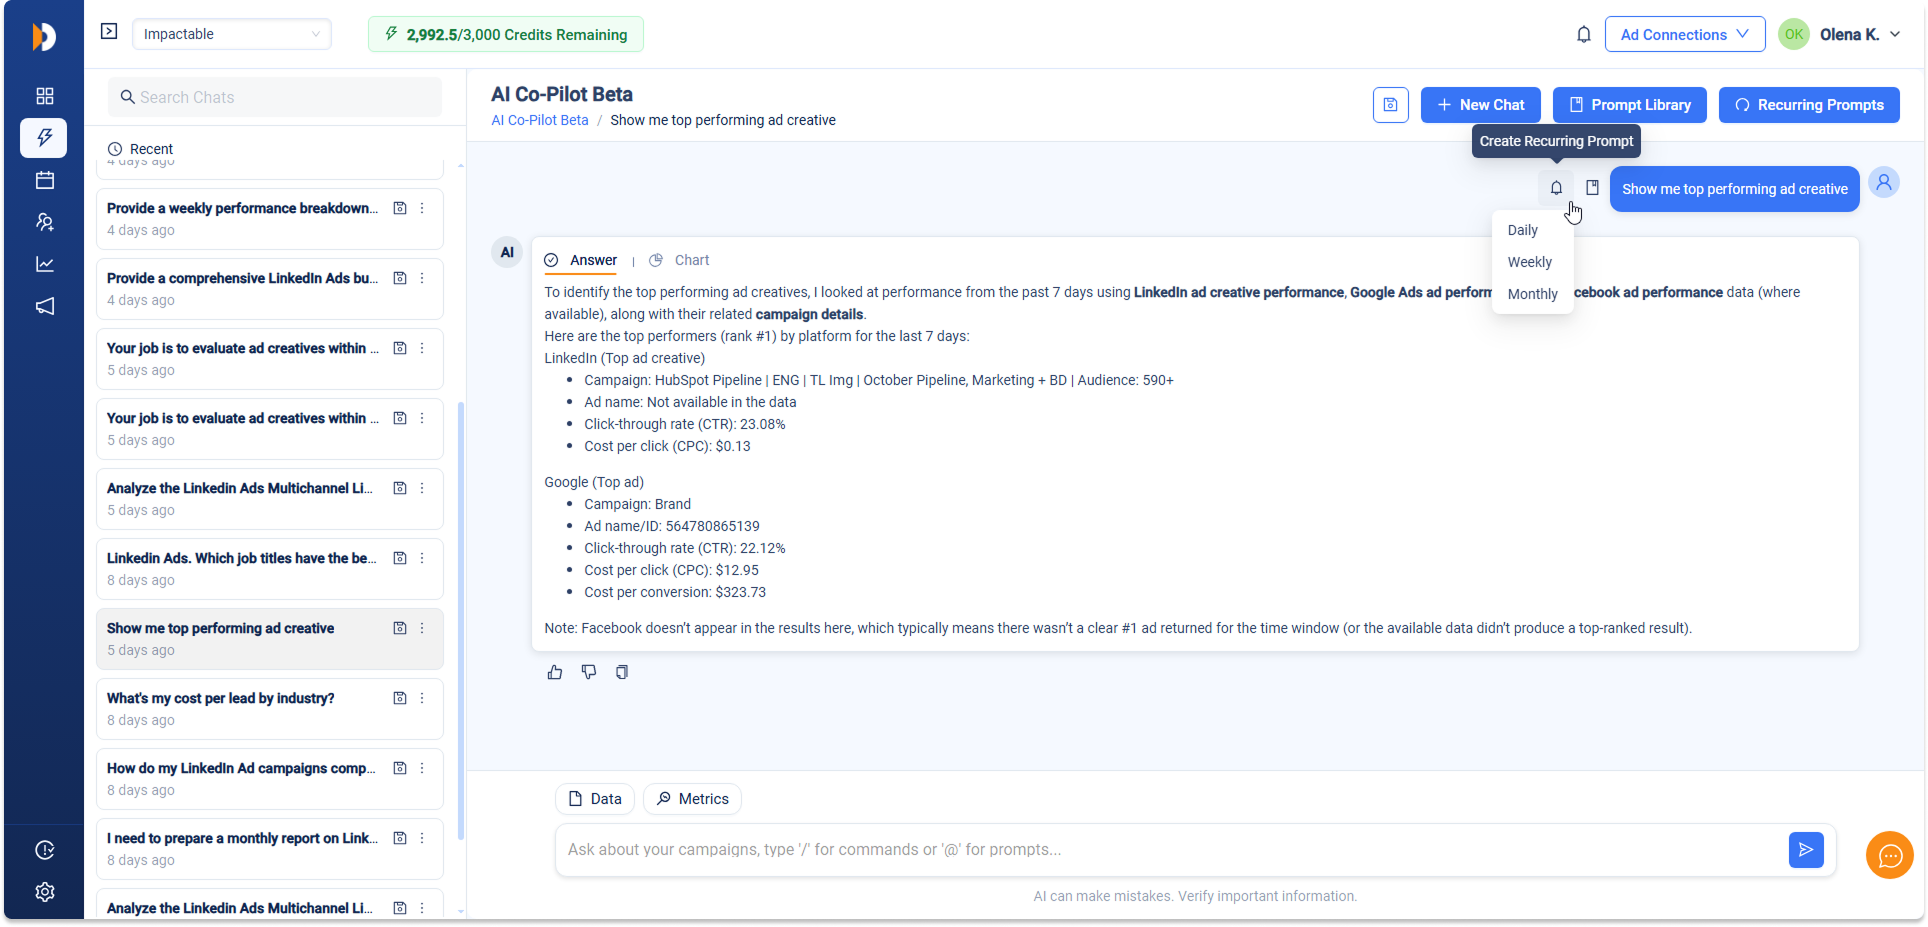
Task: Click the orange chat support bubble
Action: point(1889,856)
